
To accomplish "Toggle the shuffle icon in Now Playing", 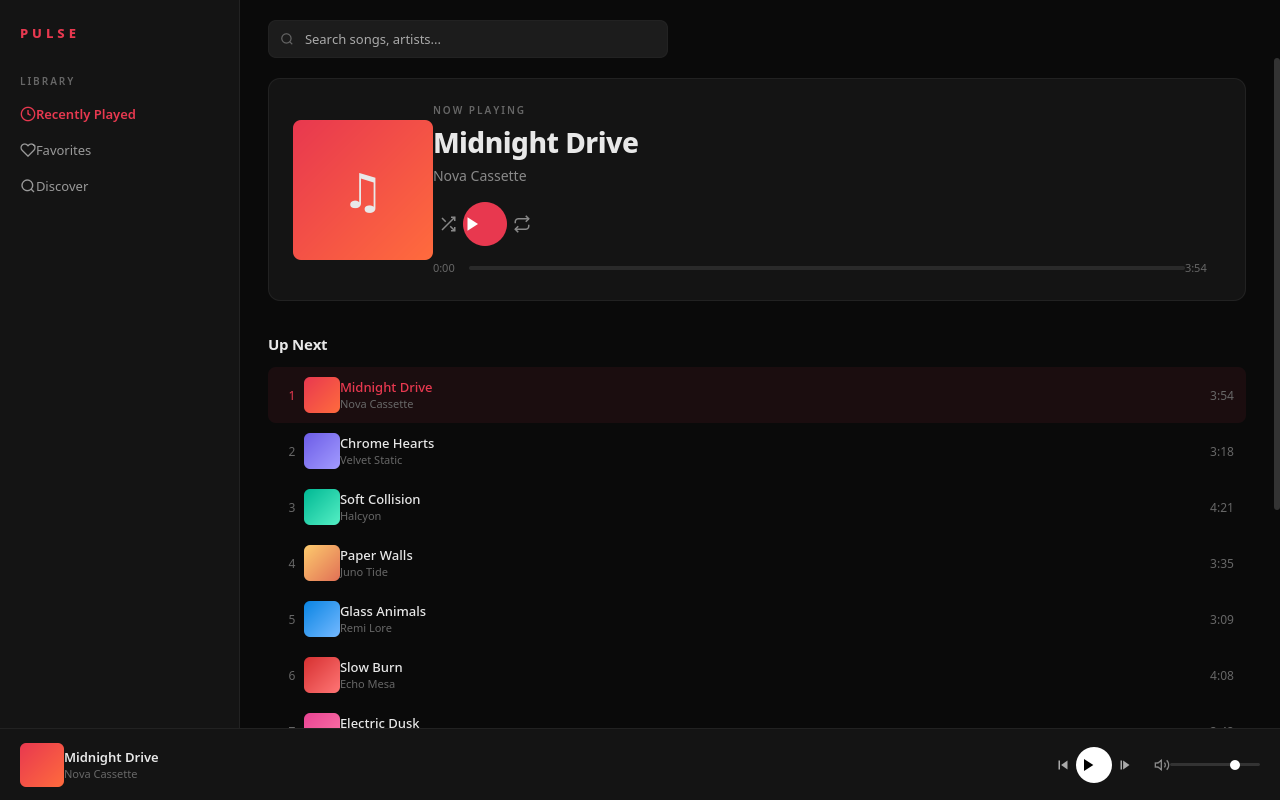I will [449, 224].
